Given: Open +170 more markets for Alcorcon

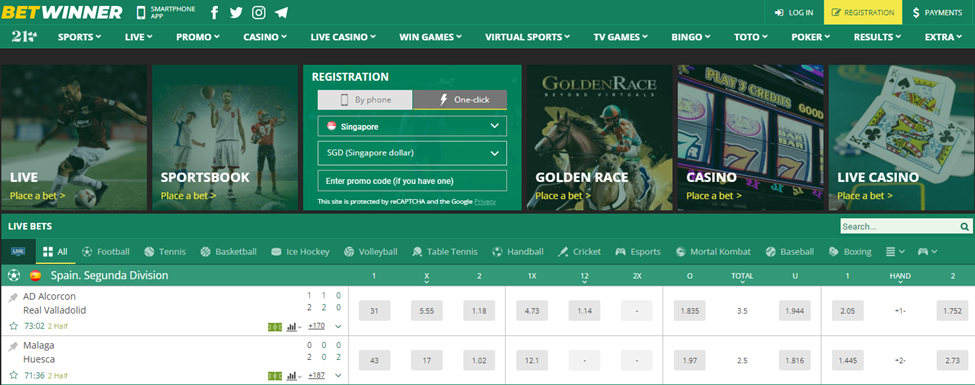Looking at the screenshot, I should 317,326.
